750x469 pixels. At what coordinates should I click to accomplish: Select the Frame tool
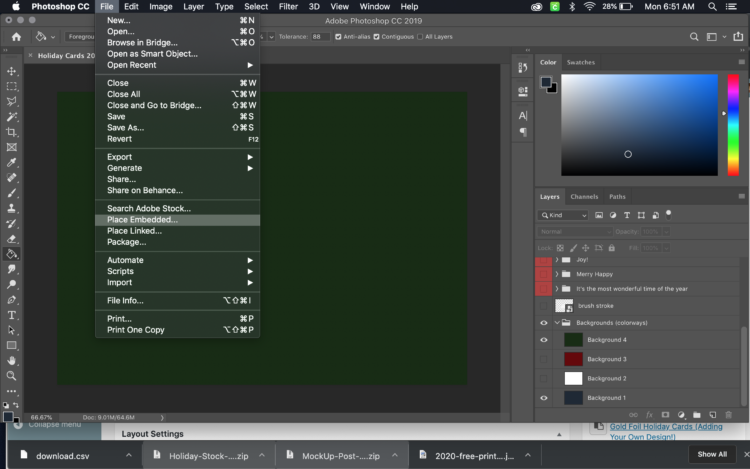click(11, 147)
